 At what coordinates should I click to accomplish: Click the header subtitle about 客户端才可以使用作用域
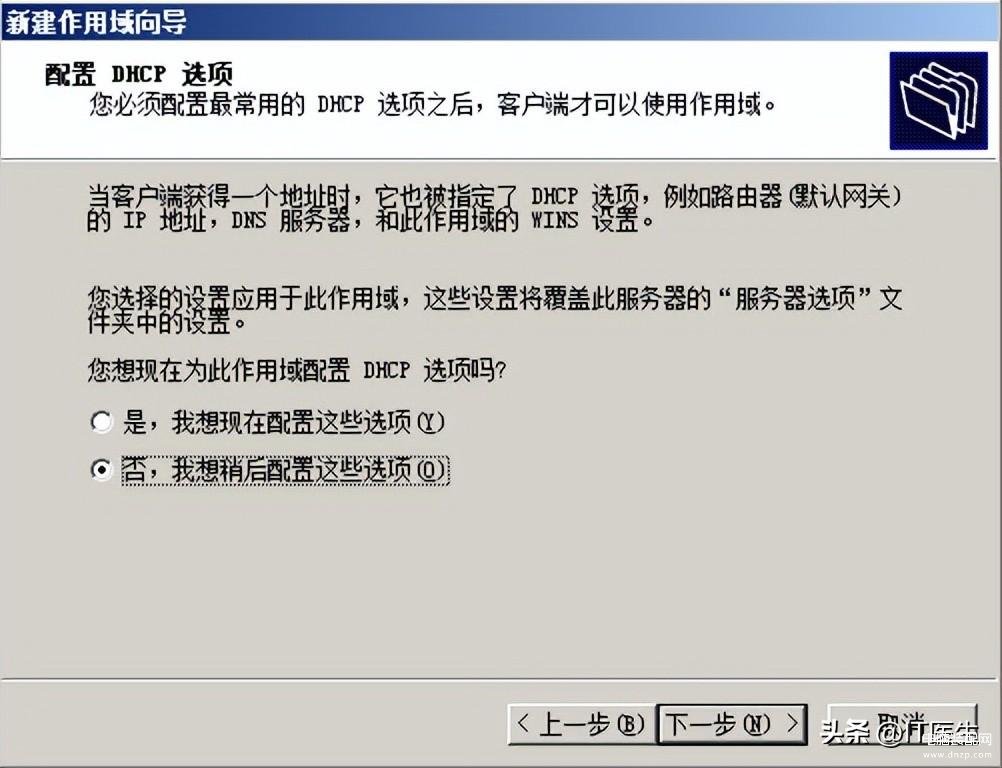432,104
